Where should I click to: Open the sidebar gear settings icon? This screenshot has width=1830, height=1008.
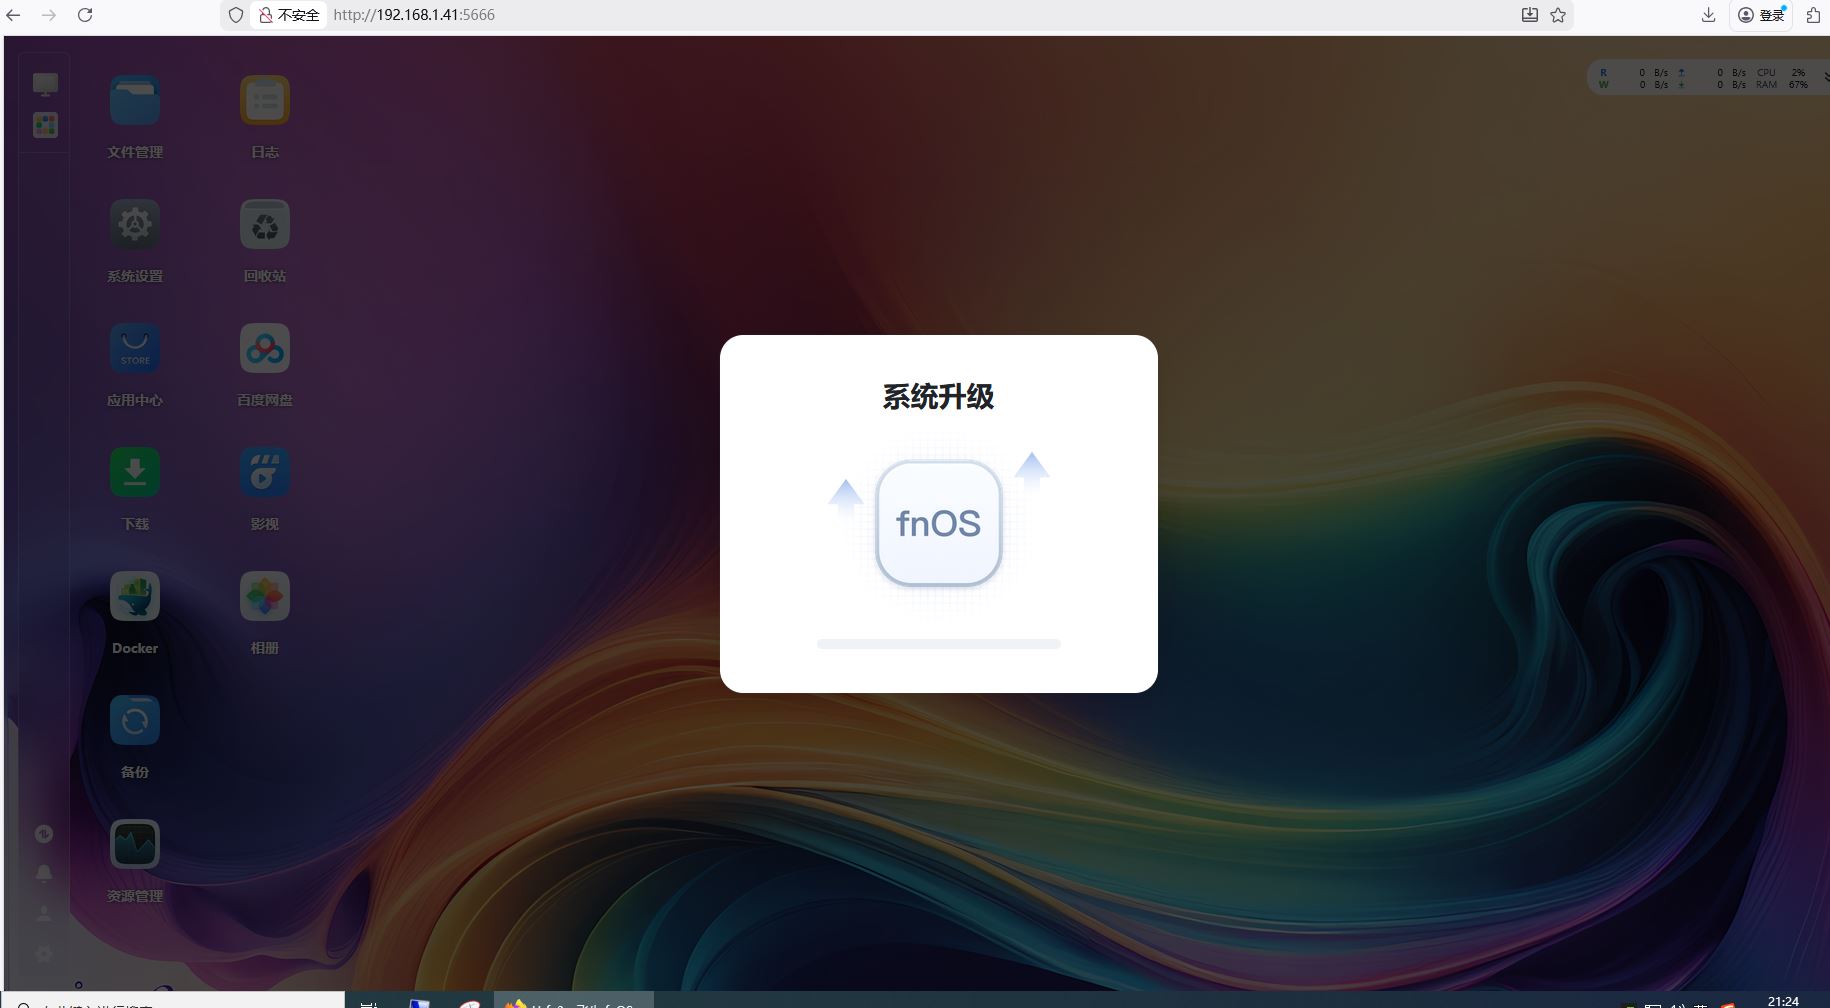pos(44,954)
